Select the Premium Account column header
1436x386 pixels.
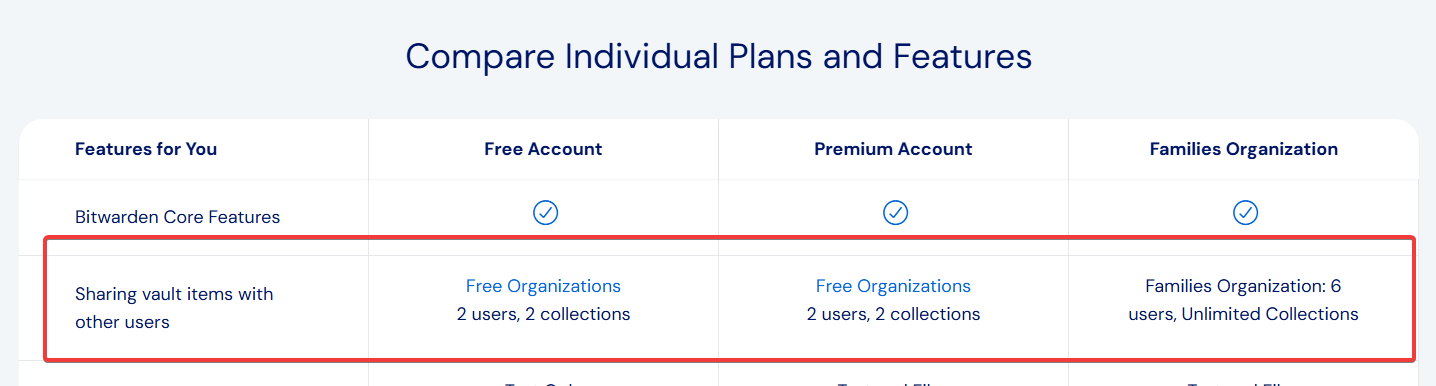point(893,149)
